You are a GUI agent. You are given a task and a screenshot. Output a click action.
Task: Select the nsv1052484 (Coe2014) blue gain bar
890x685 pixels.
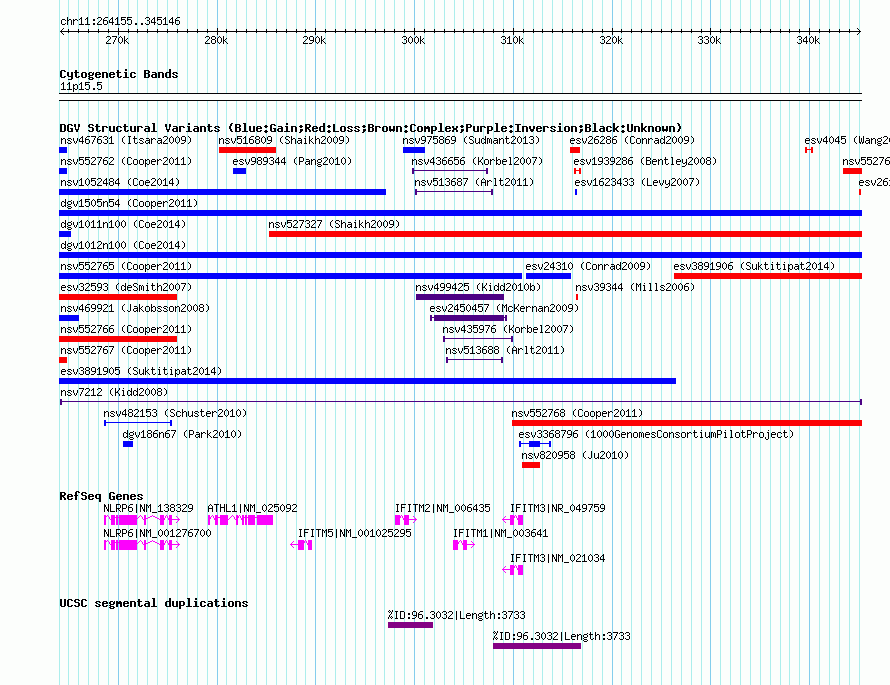pos(222,192)
